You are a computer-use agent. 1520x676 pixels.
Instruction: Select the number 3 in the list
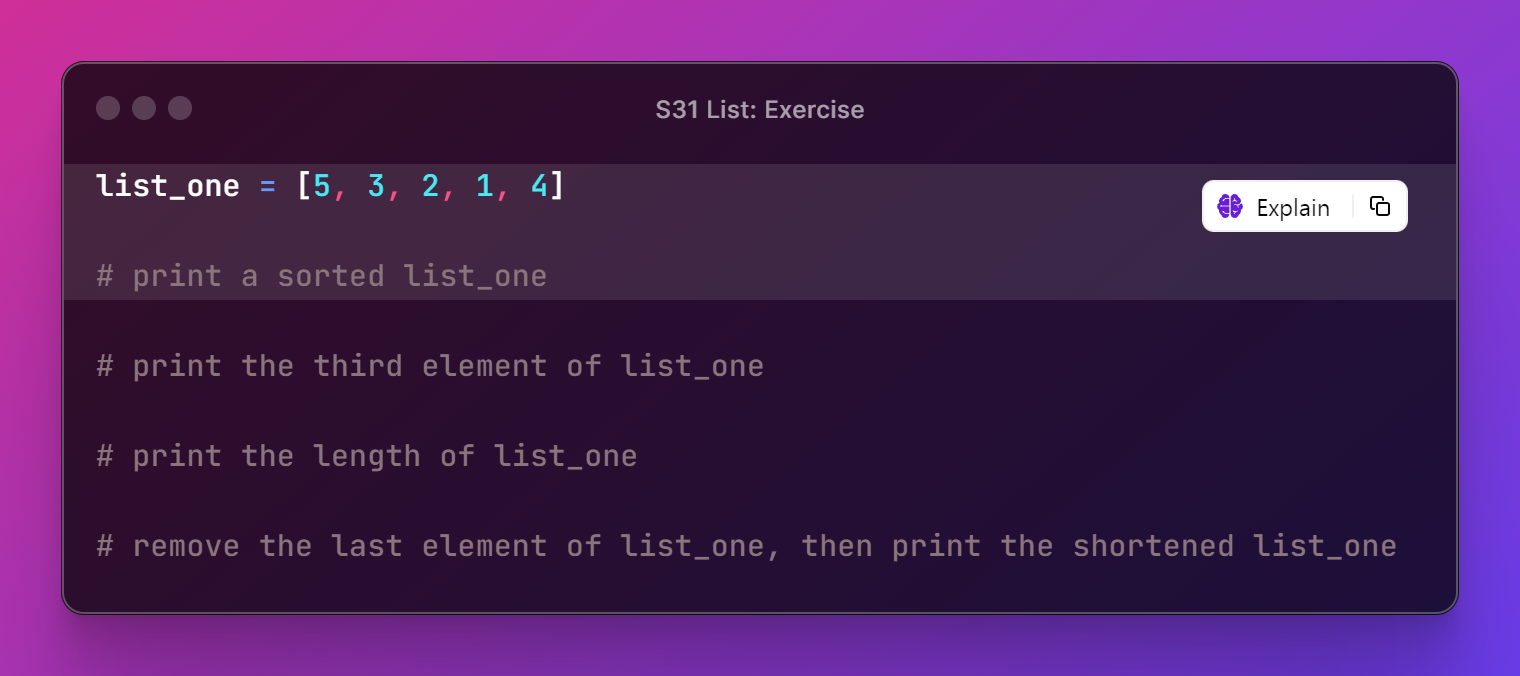(376, 186)
